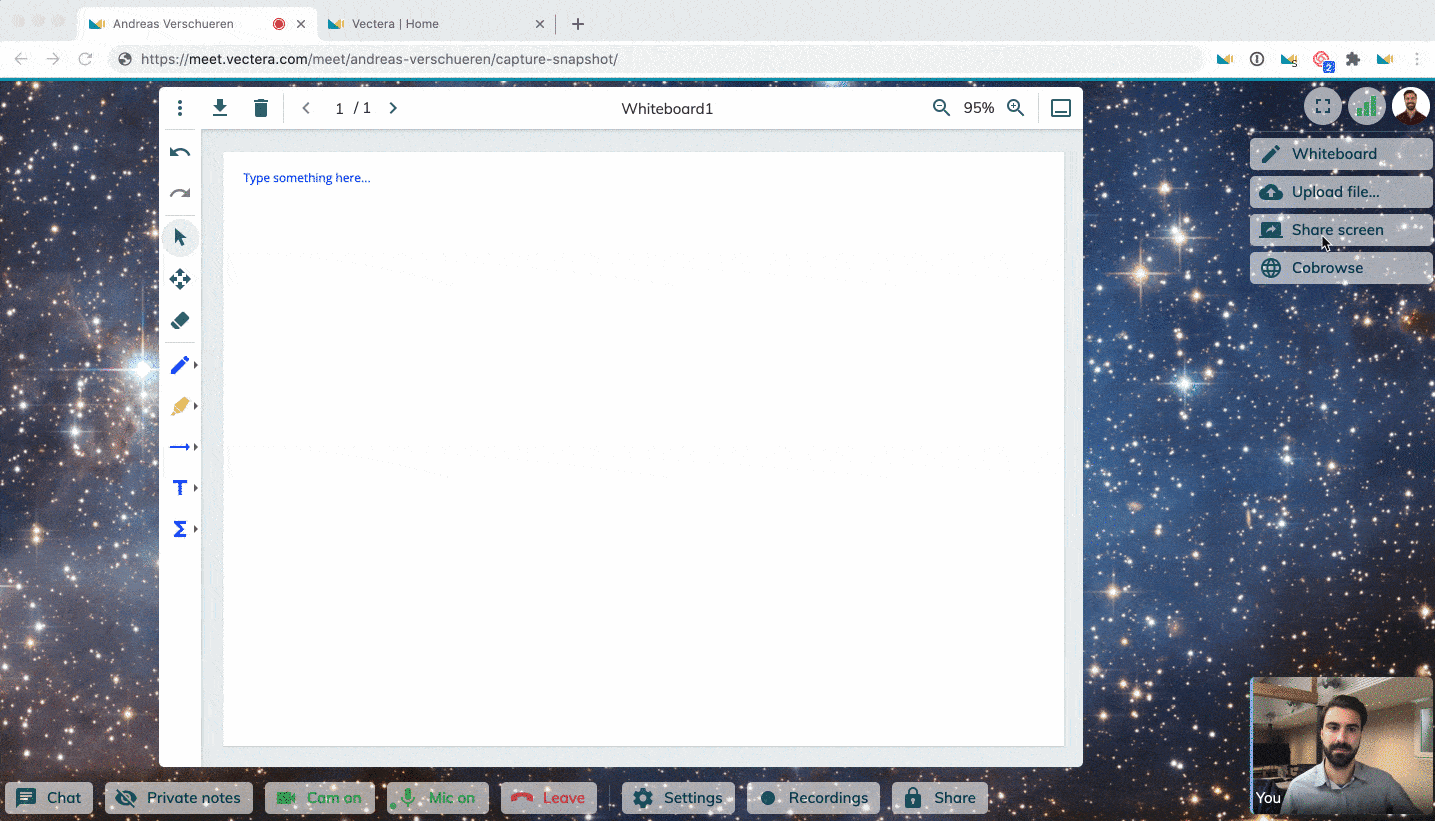This screenshot has height=821, width=1435.
Task: Toggle the camera off with Cam on
Action: coord(320,798)
